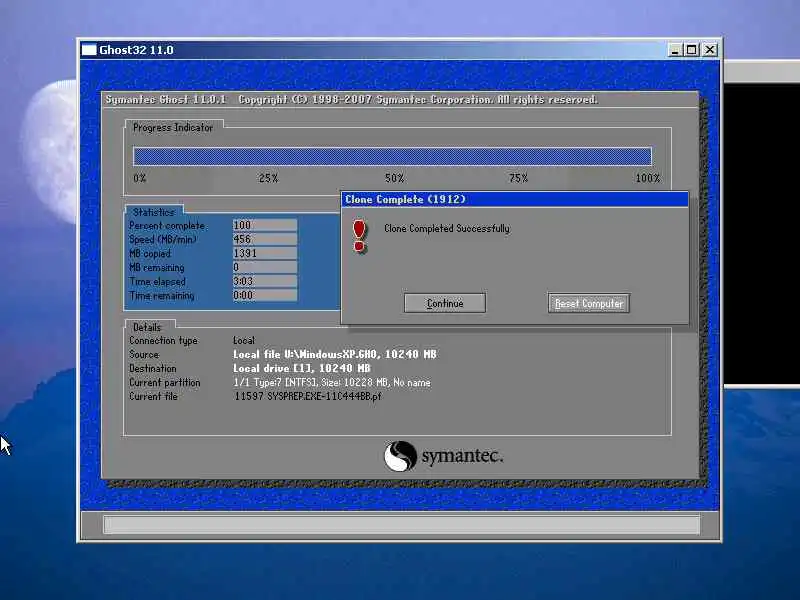Click the 75% marker under the progress bar
Screen dimensions: 800x600
[518, 178]
